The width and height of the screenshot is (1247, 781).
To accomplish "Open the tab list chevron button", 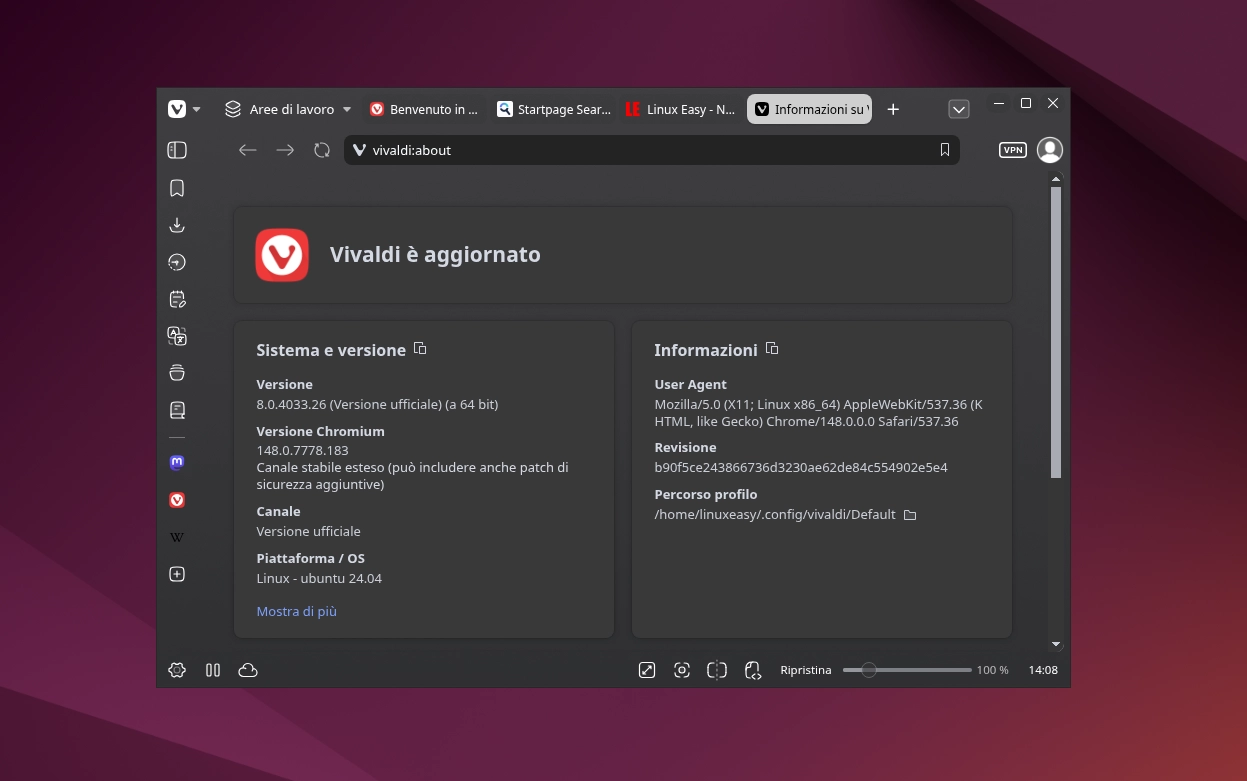I will click(x=959, y=109).
